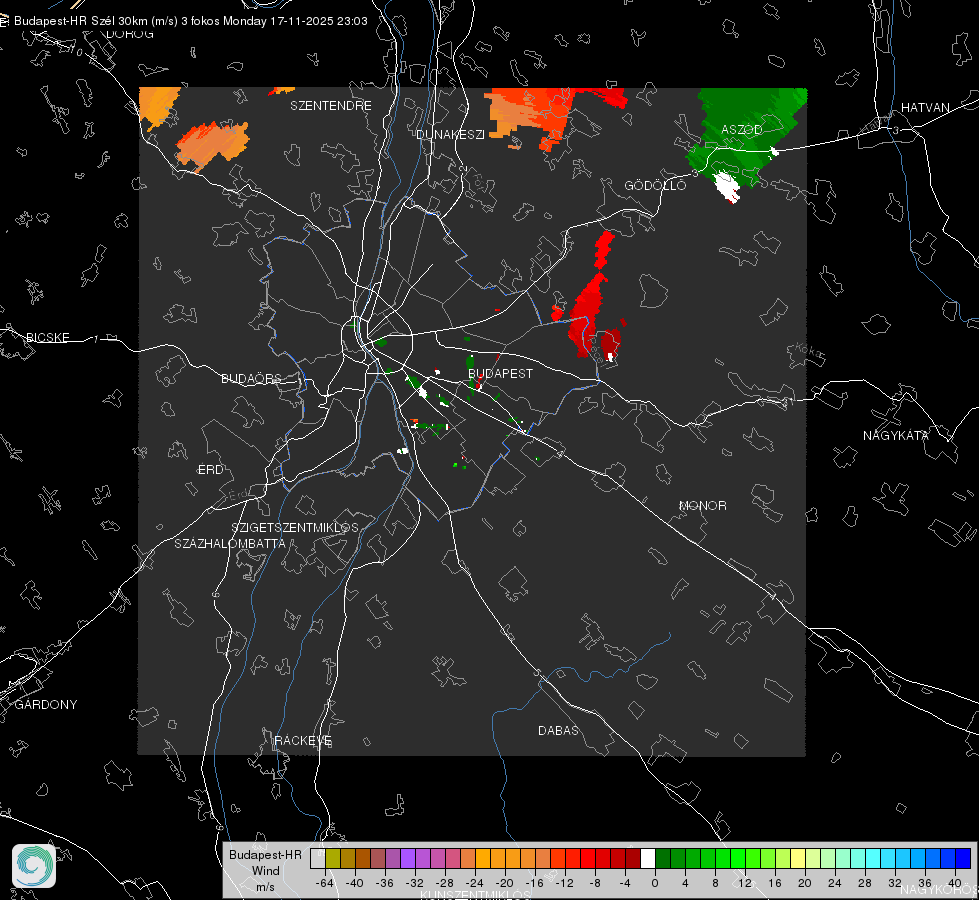Image resolution: width=979 pixels, height=900 pixels.
Task: Click the BUDAÖRS city label
Action: pyautogui.click(x=251, y=379)
